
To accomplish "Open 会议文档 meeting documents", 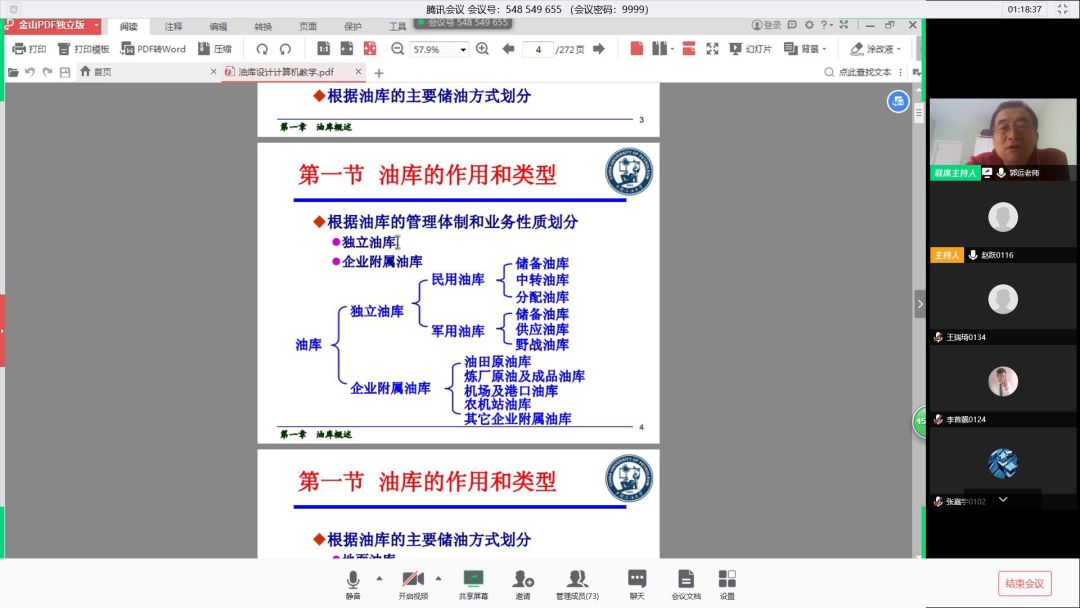I will [x=686, y=584].
